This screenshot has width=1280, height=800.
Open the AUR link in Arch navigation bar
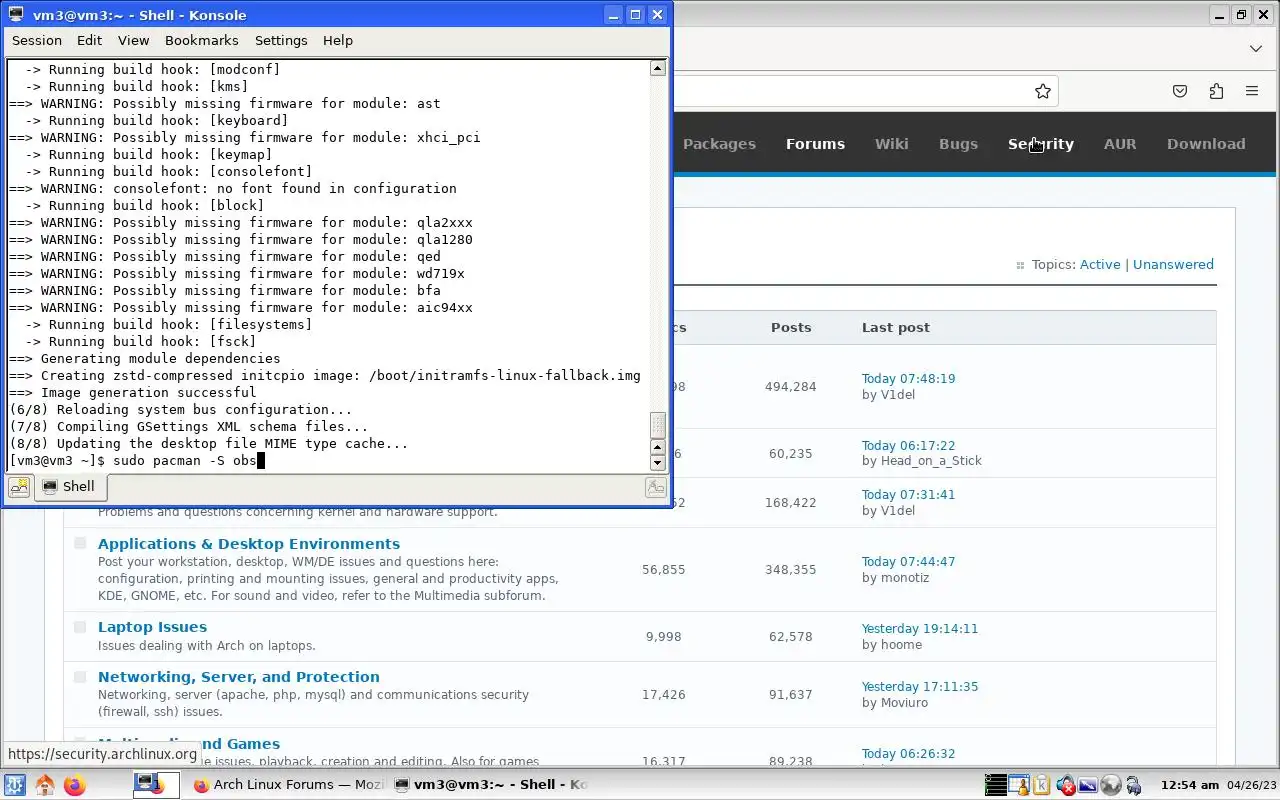click(x=1120, y=144)
